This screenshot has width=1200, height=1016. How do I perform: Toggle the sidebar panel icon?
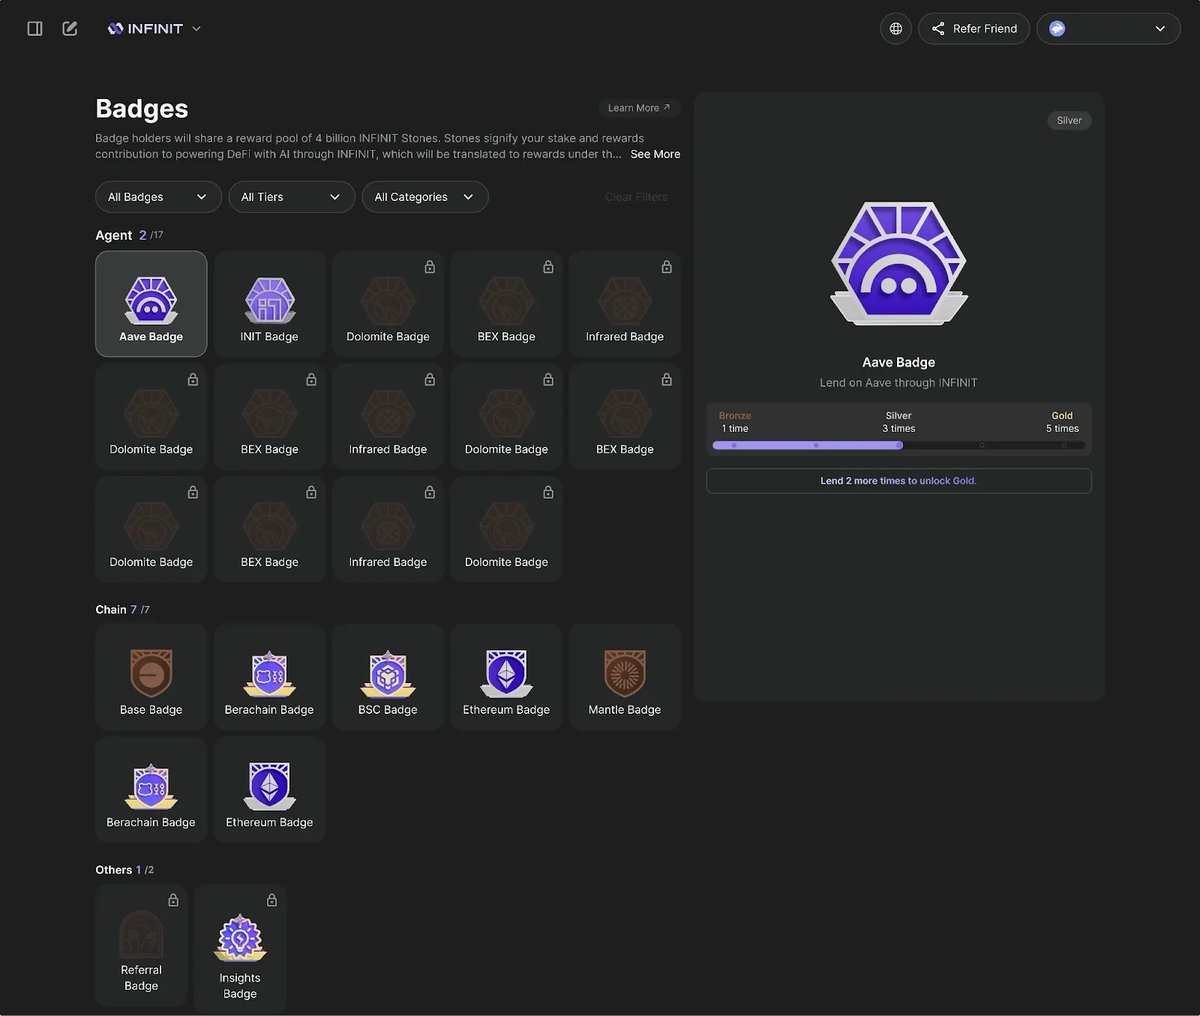(x=35, y=29)
